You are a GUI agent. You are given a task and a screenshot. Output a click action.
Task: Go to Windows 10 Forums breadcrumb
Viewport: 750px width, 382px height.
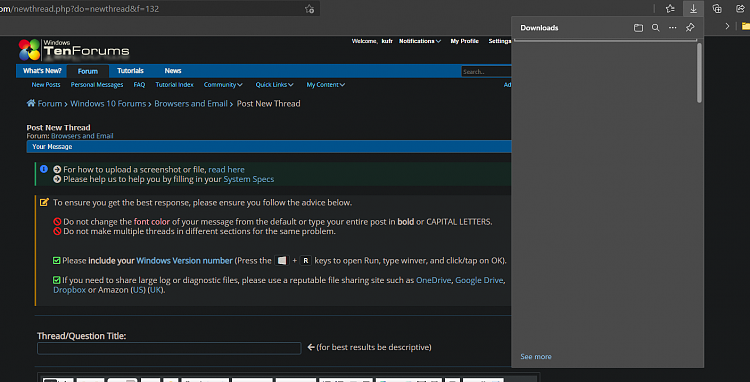(x=108, y=103)
